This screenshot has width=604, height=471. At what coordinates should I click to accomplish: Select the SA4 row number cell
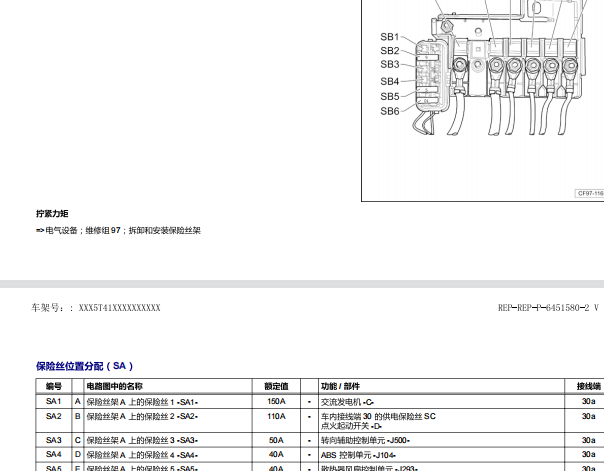click(54, 454)
